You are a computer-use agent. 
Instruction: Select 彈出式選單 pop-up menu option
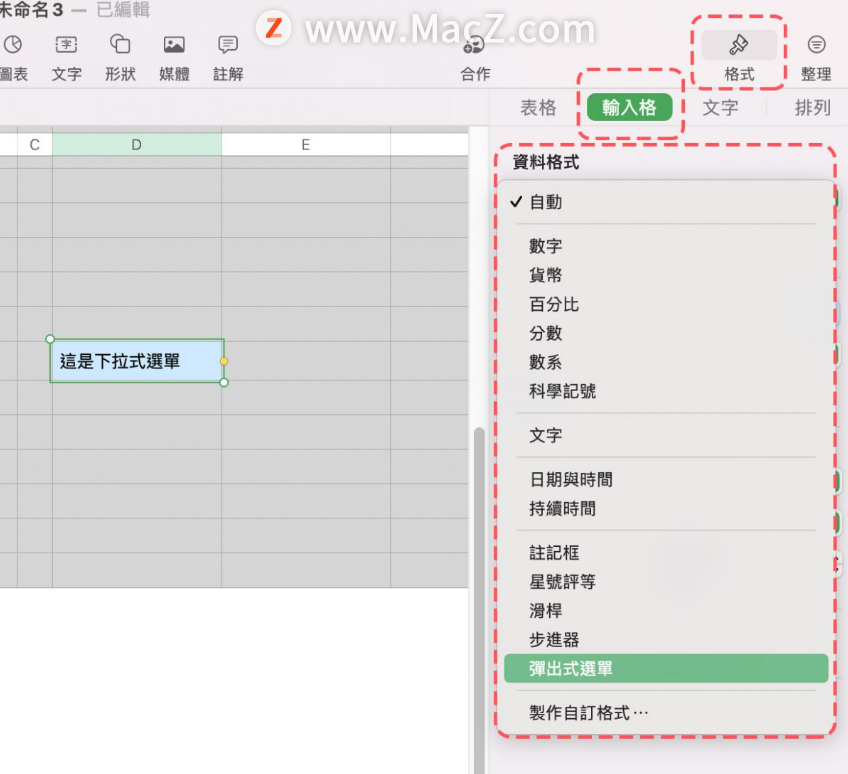click(x=666, y=669)
